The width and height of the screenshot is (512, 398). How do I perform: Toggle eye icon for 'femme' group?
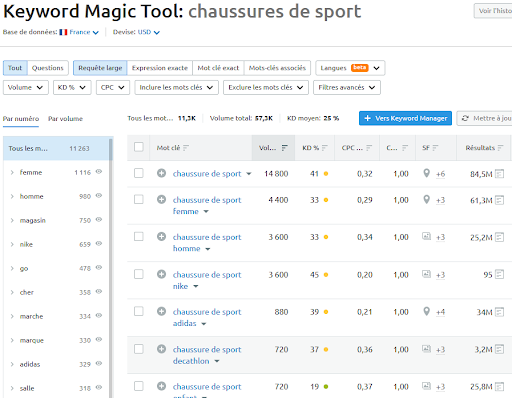(x=99, y=172)
